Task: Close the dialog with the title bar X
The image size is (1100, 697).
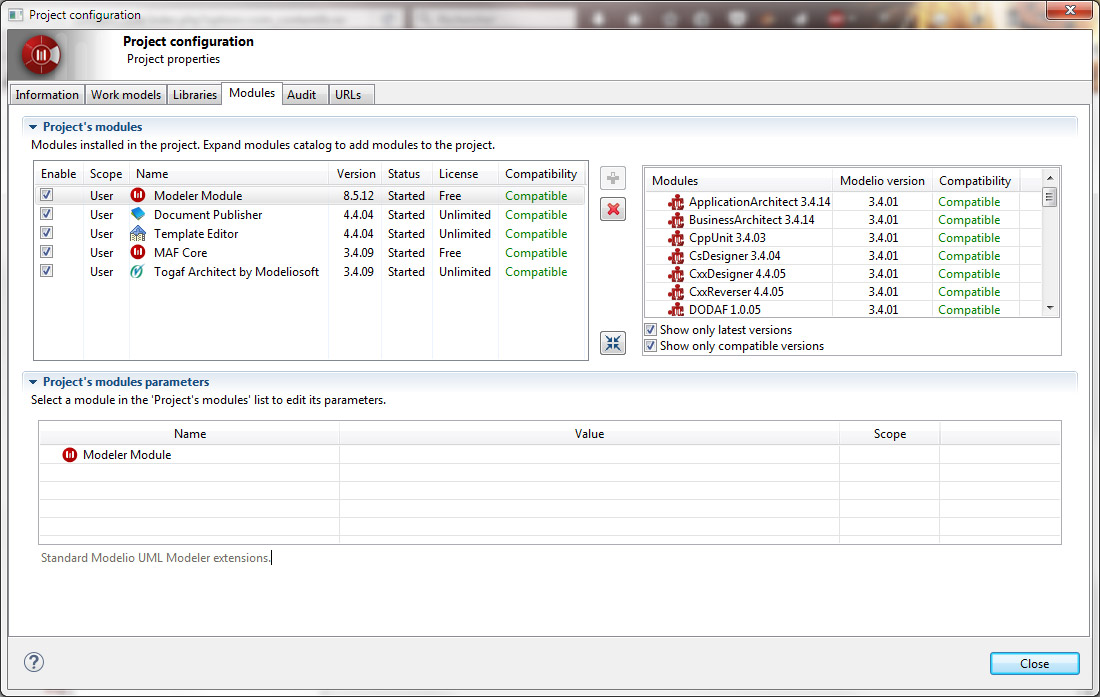Action: [1069, 11]
